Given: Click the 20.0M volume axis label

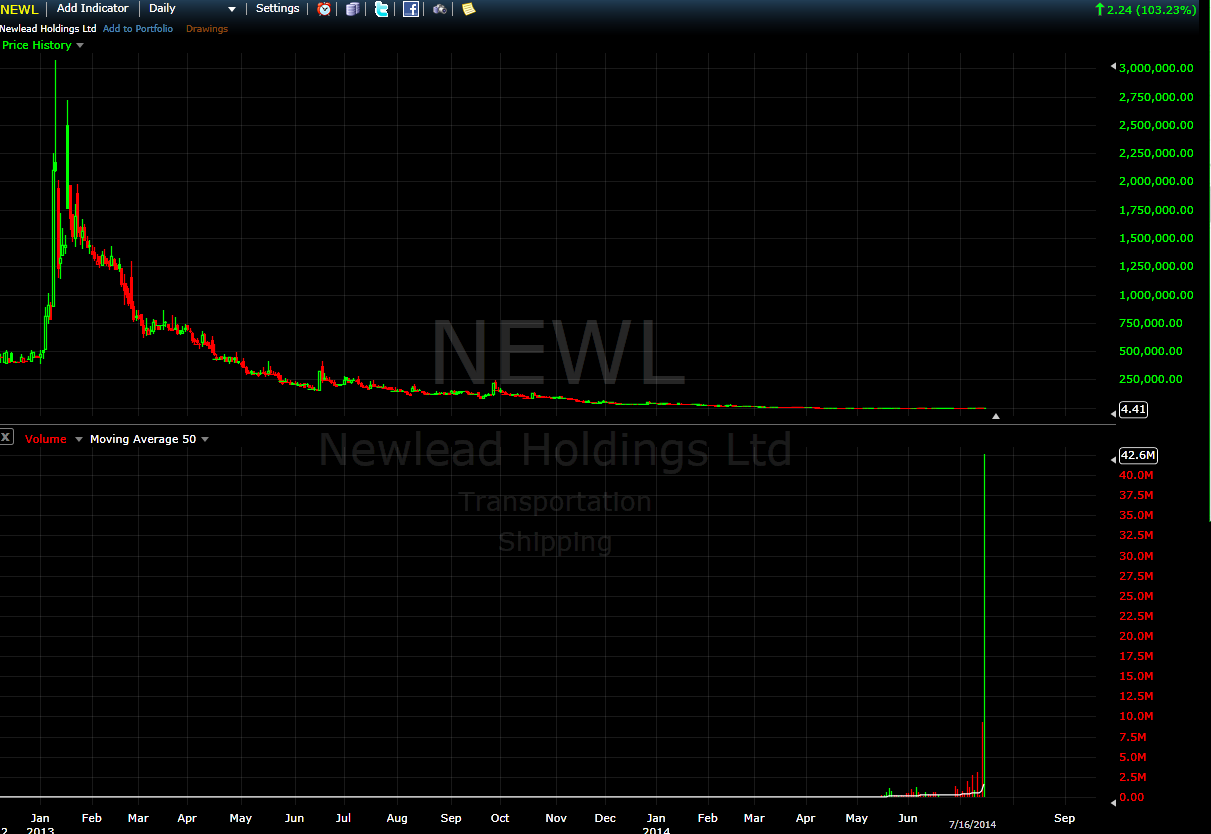Looking at the screenshot, I should point(1137,636).
